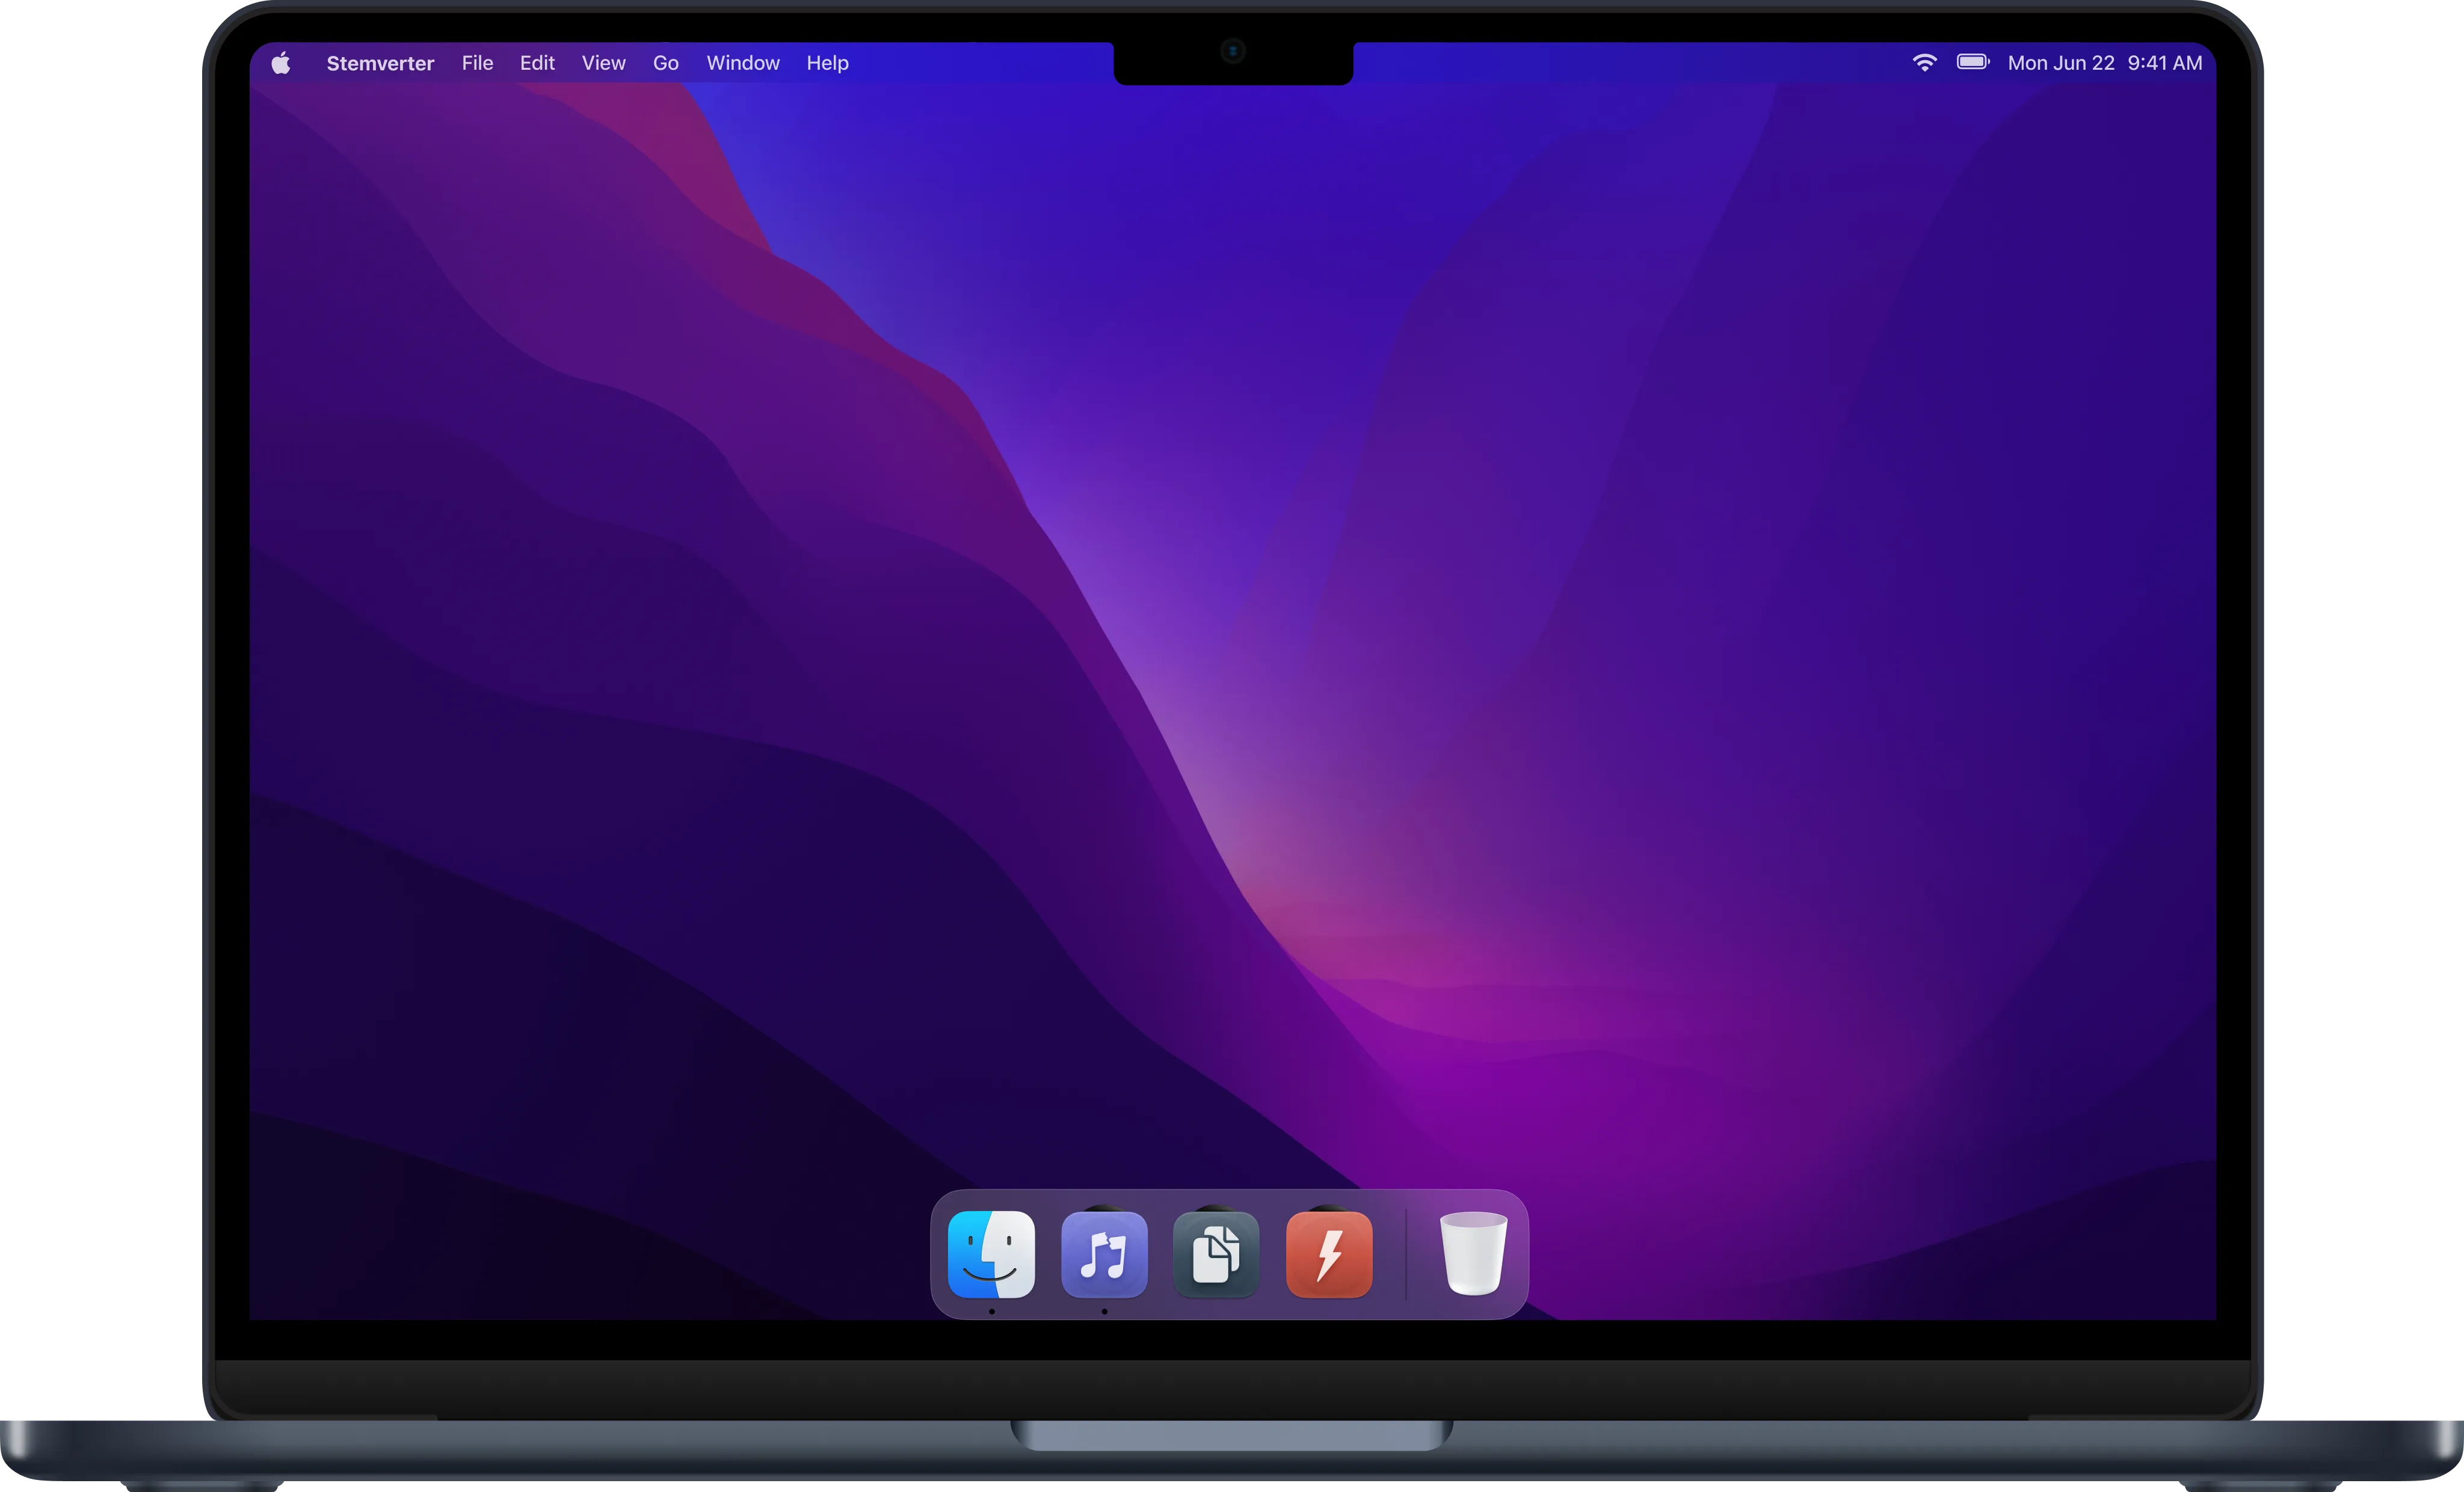The width and height of the screenshot is (2464, 1492).
Task: Open the Help menu
Action: [827, 62]
